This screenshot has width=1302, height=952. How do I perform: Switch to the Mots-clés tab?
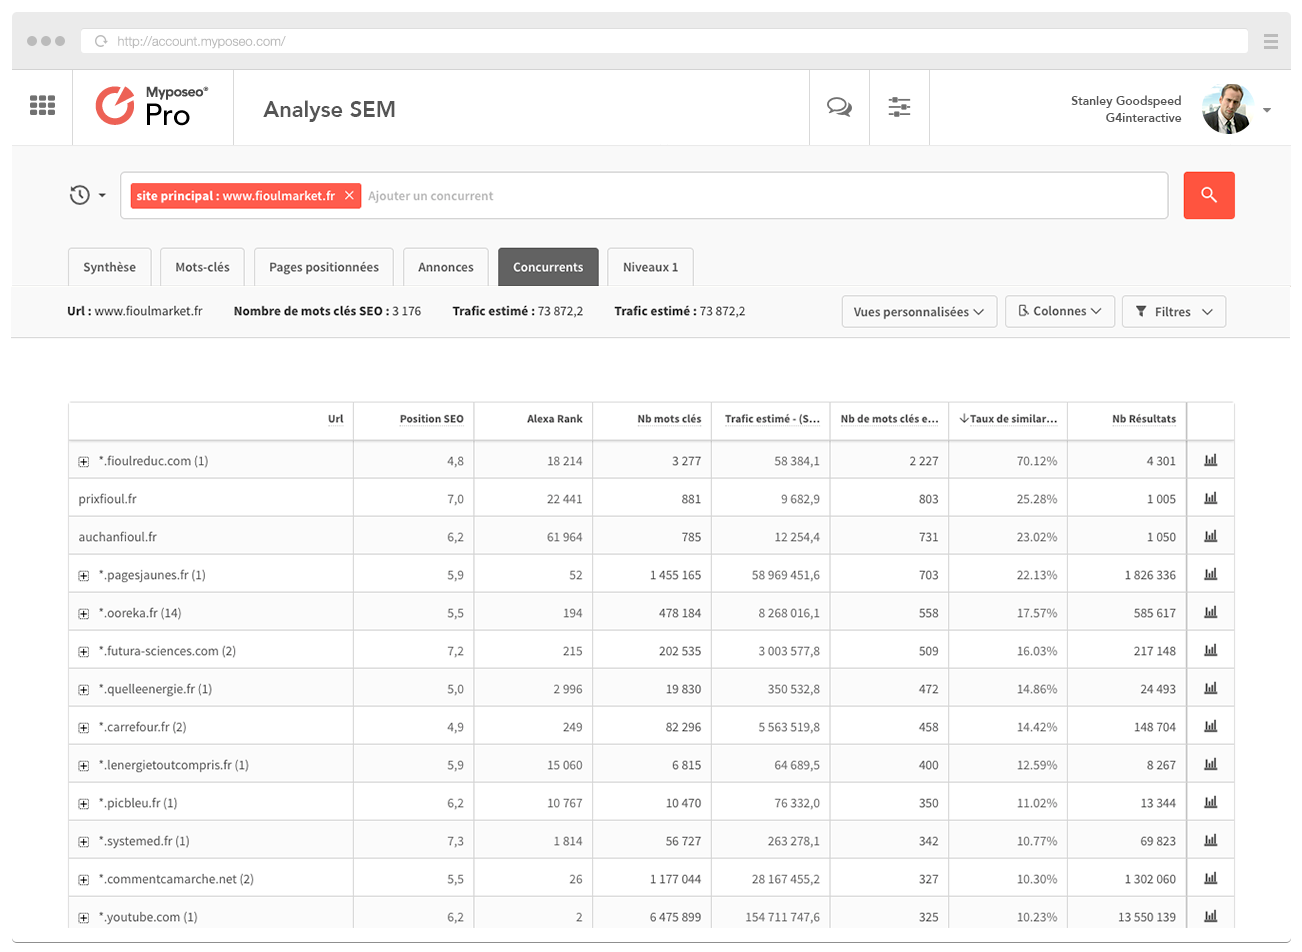(x=202, y=267)
